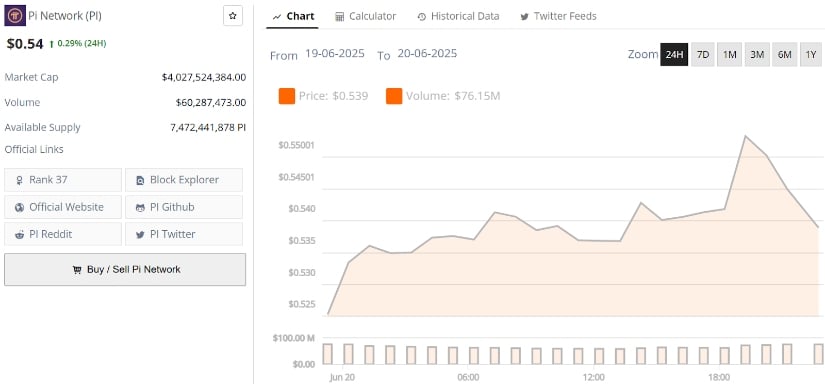Click the Official Links label

[34, 149]
